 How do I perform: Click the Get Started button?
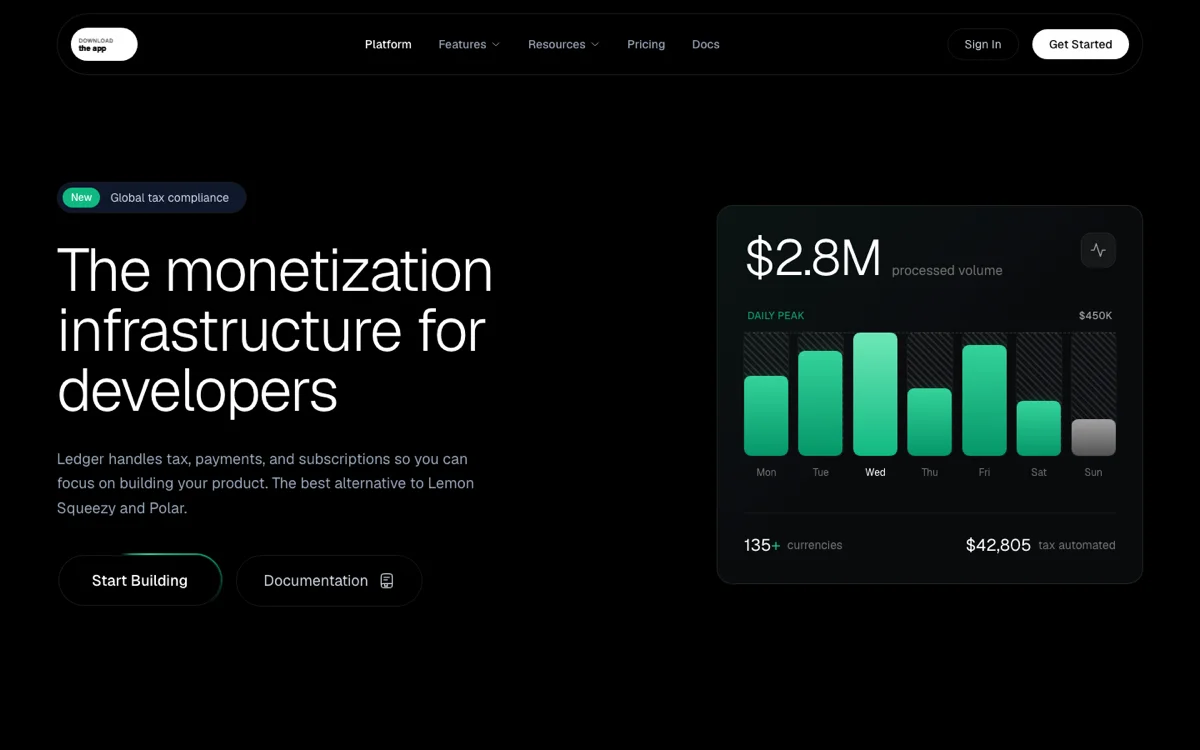[x=1080, y=44]
